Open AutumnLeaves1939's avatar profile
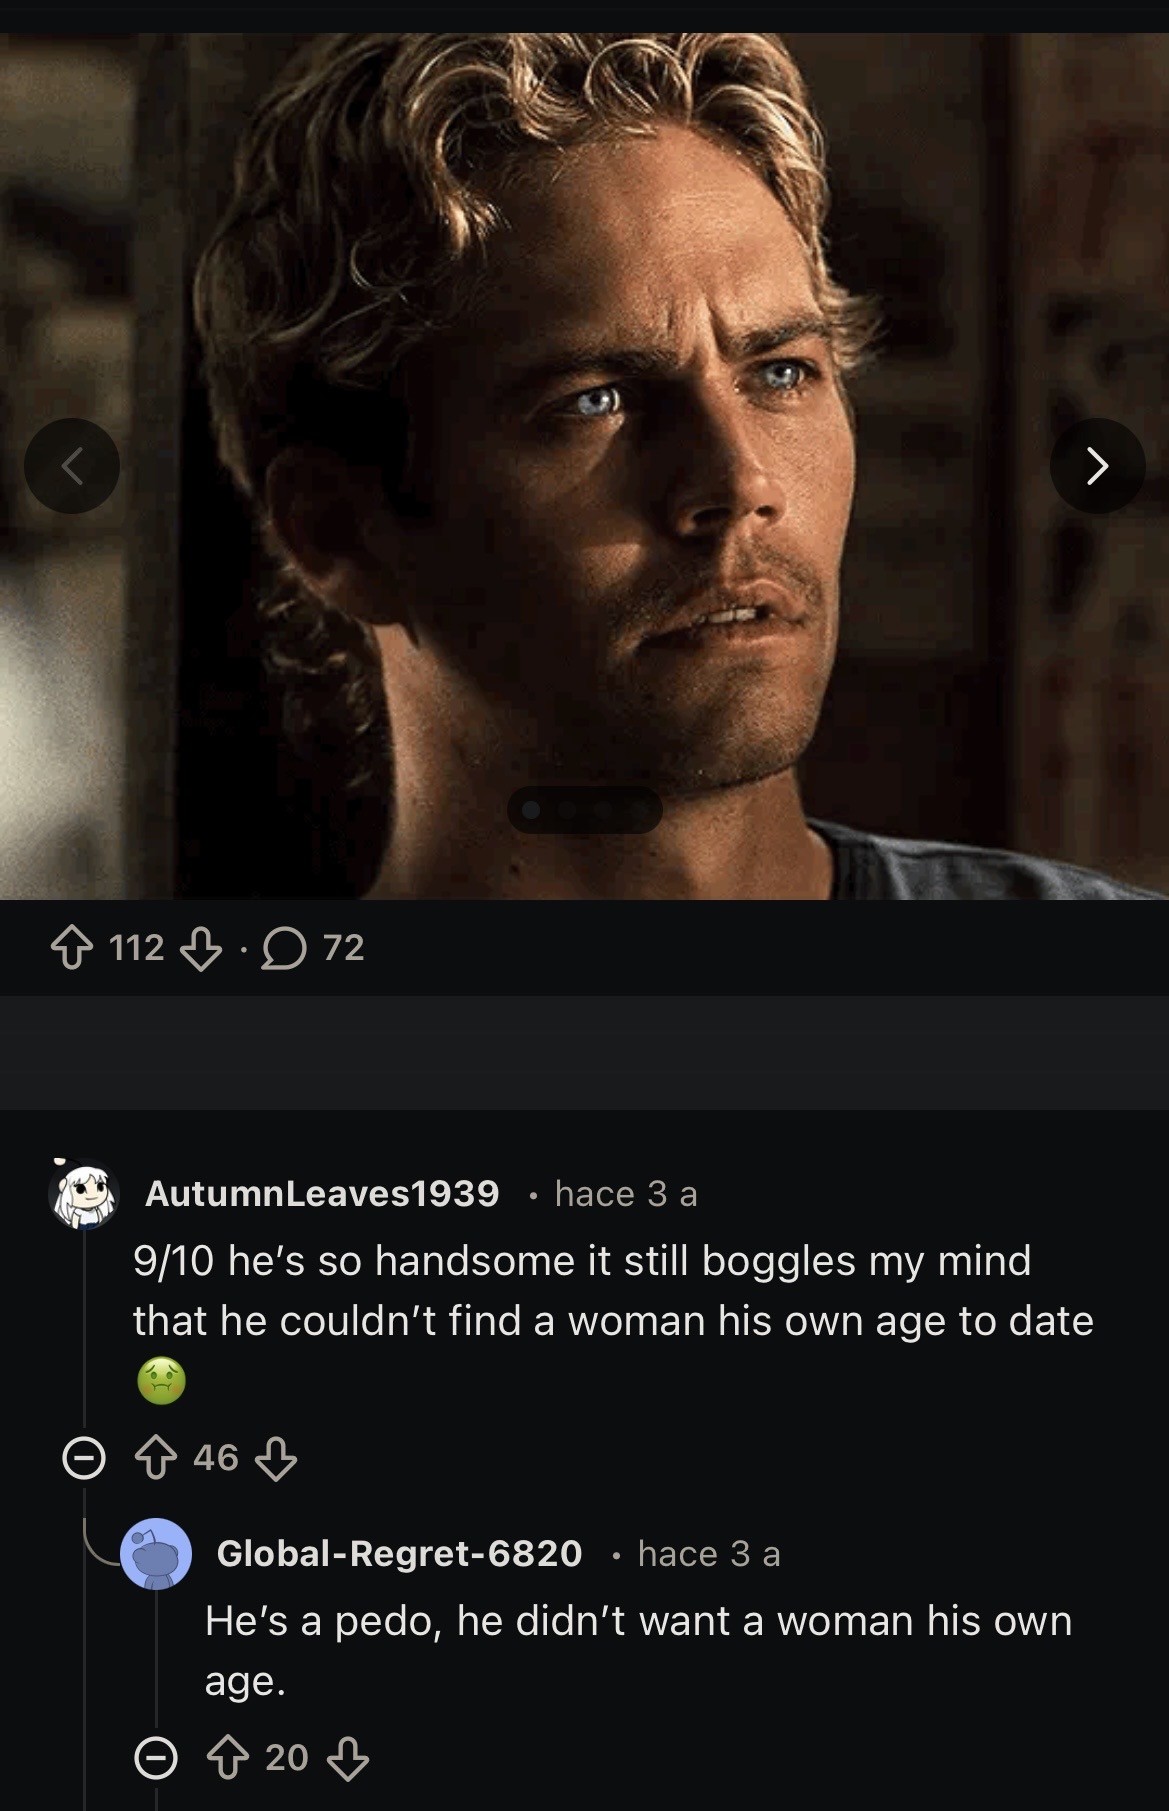Image resolution: width=1169 pixels, height=1811 pixels. click(x=84, y=1193)
